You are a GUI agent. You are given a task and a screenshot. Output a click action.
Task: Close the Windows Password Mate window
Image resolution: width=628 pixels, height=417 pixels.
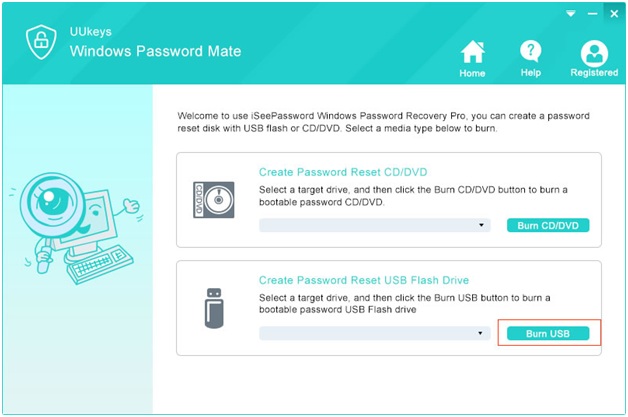tap(614, 14)
